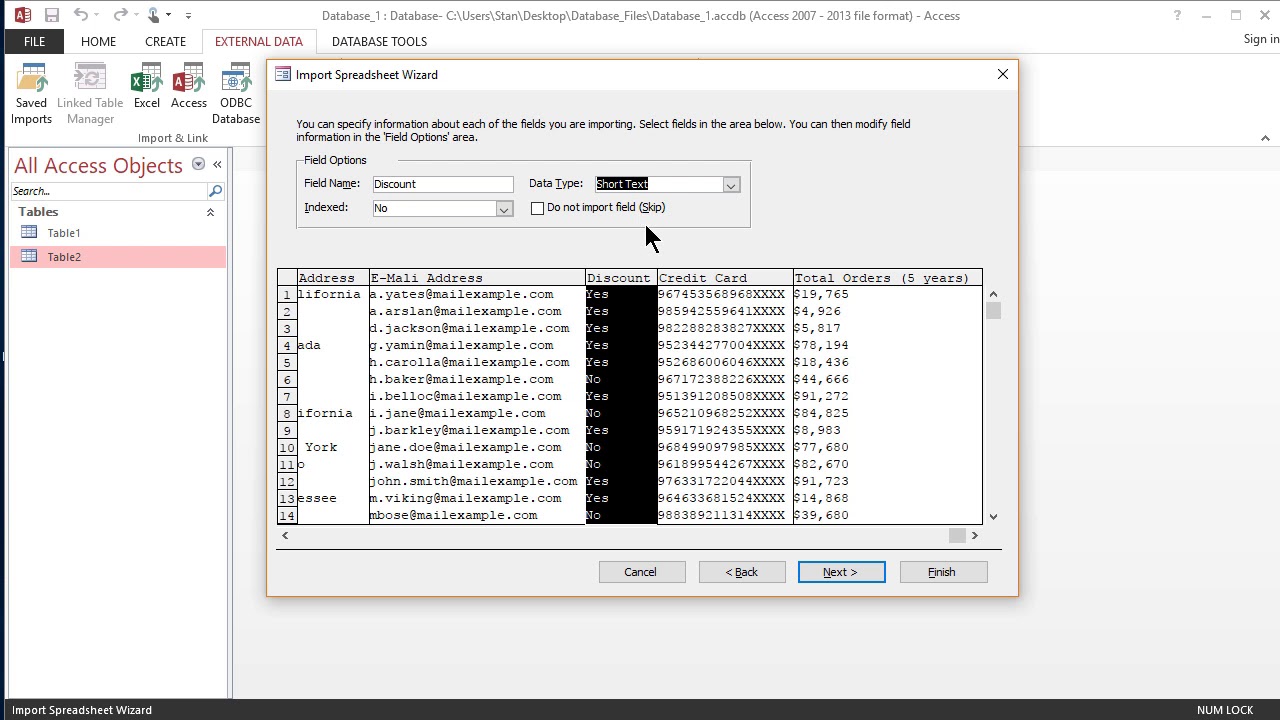Collapse the ribbon arrow
Image resolution: width=1280 pixels, height=720 pixels.
tap(1265, 138)
